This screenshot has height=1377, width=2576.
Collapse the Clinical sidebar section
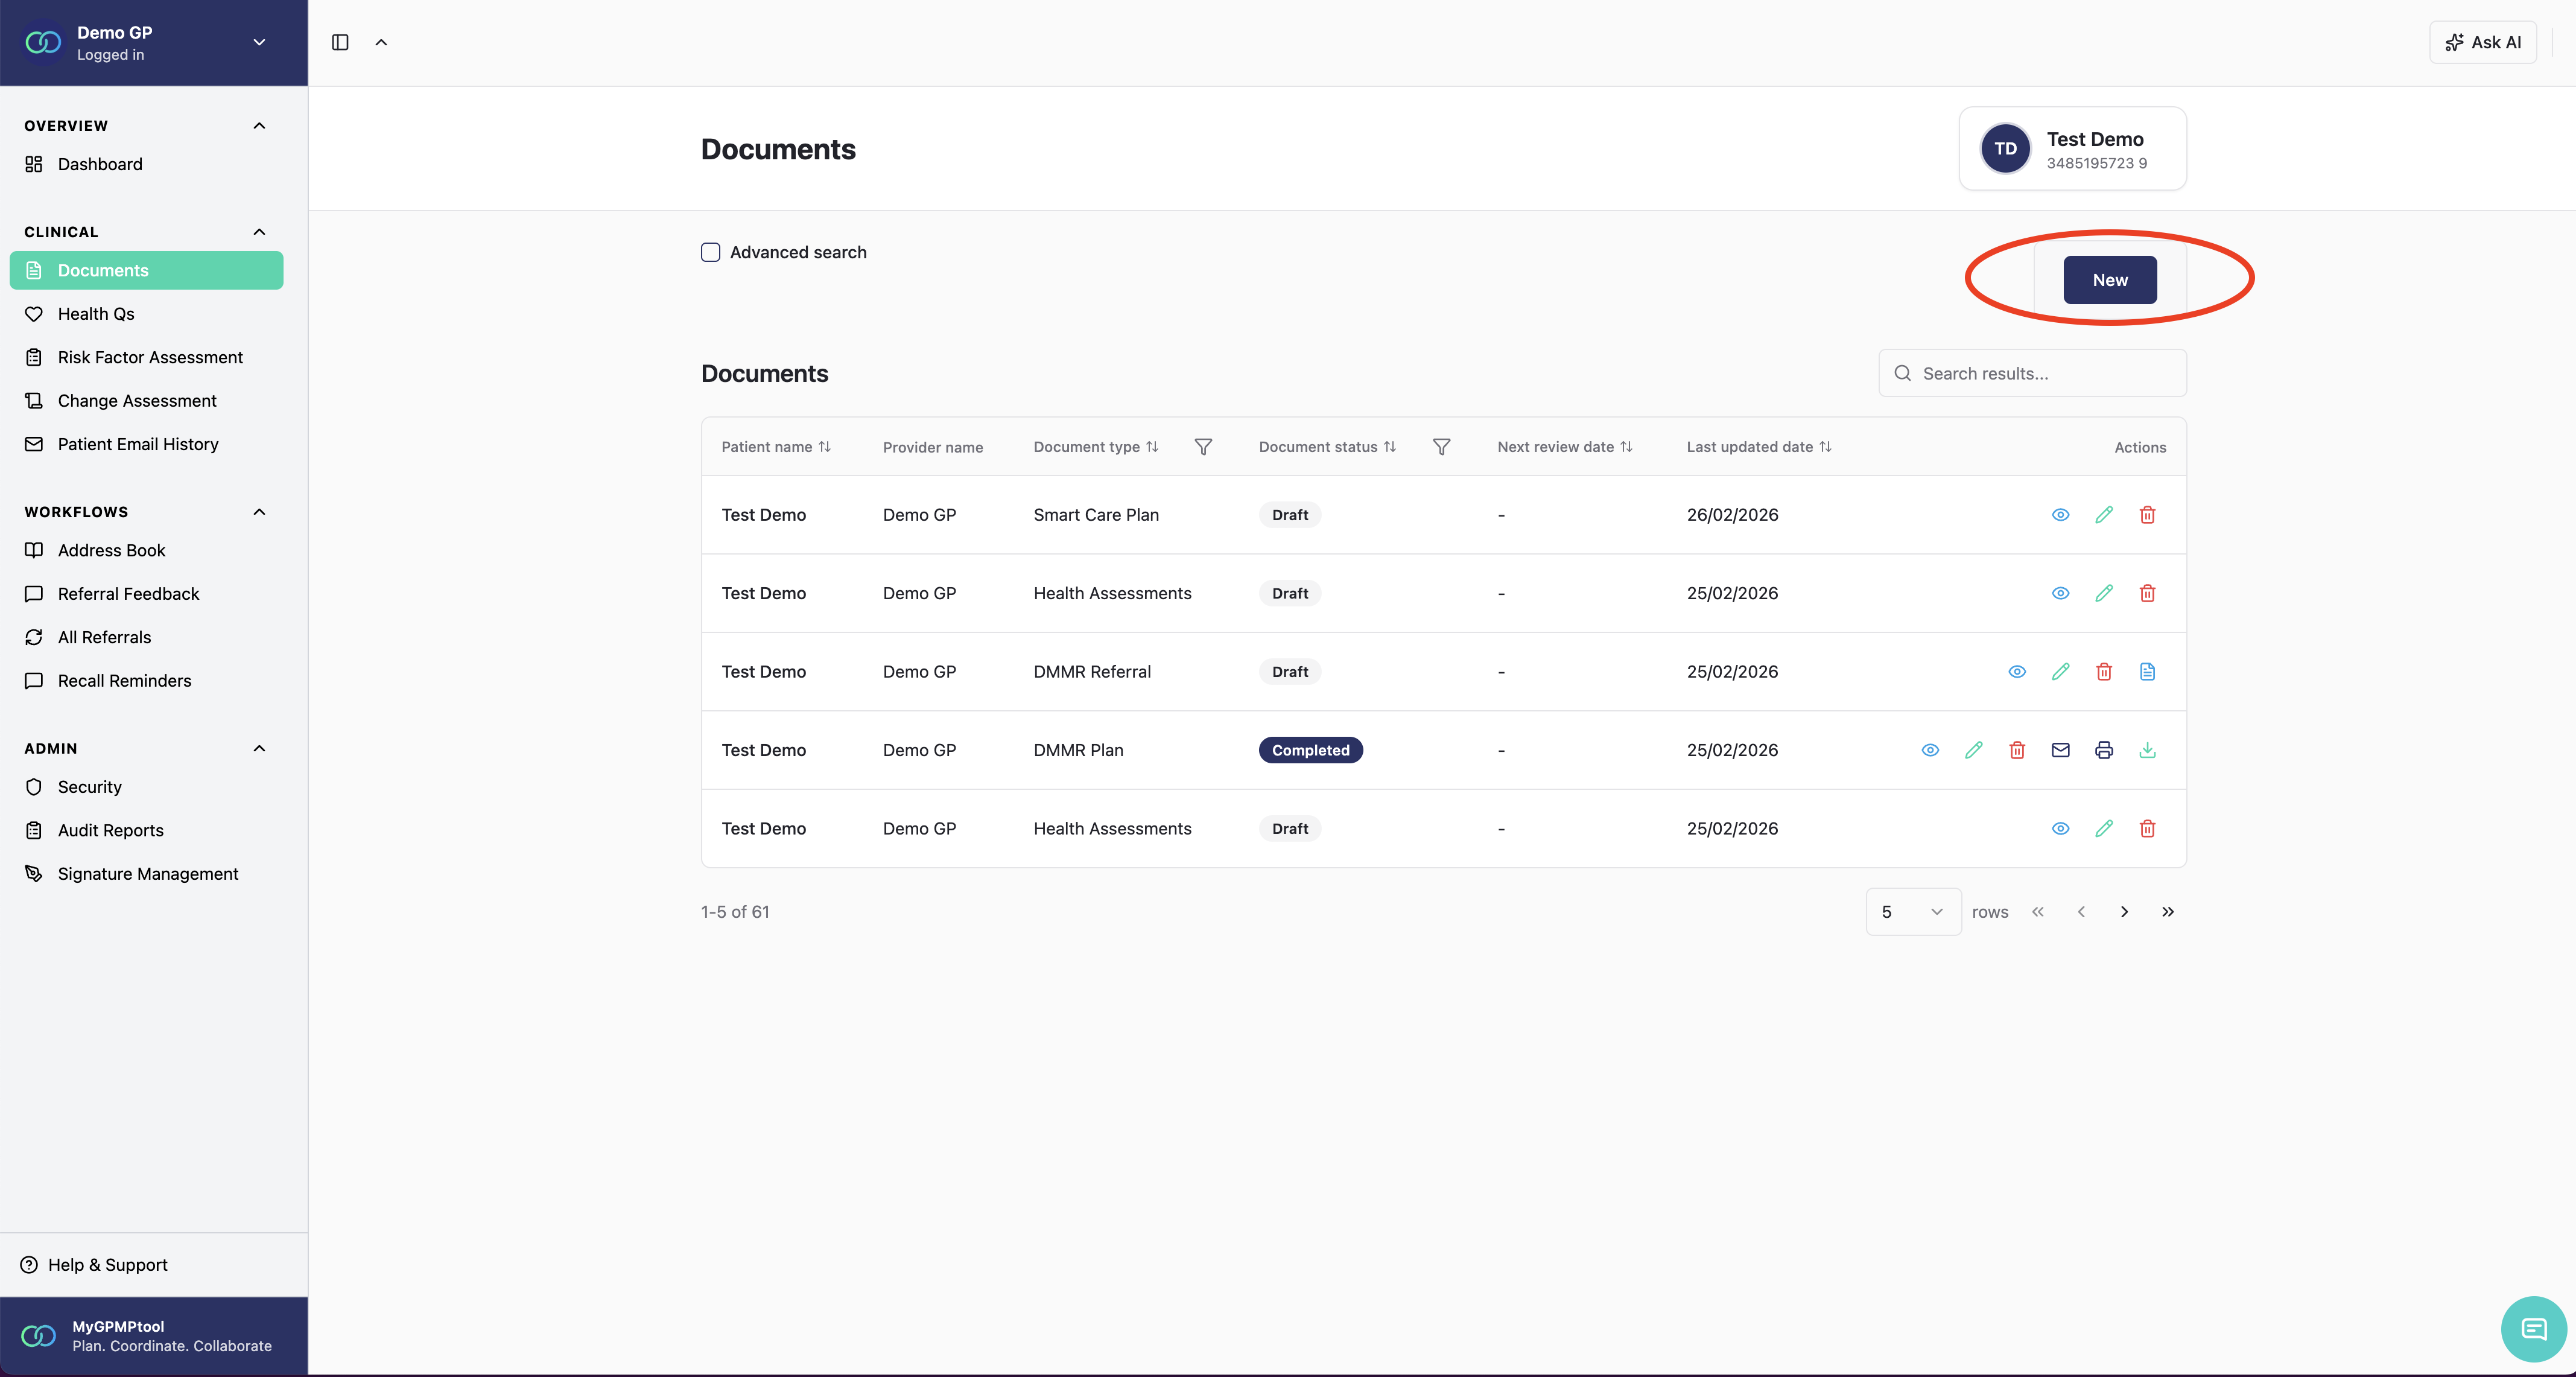coord(259,232)
